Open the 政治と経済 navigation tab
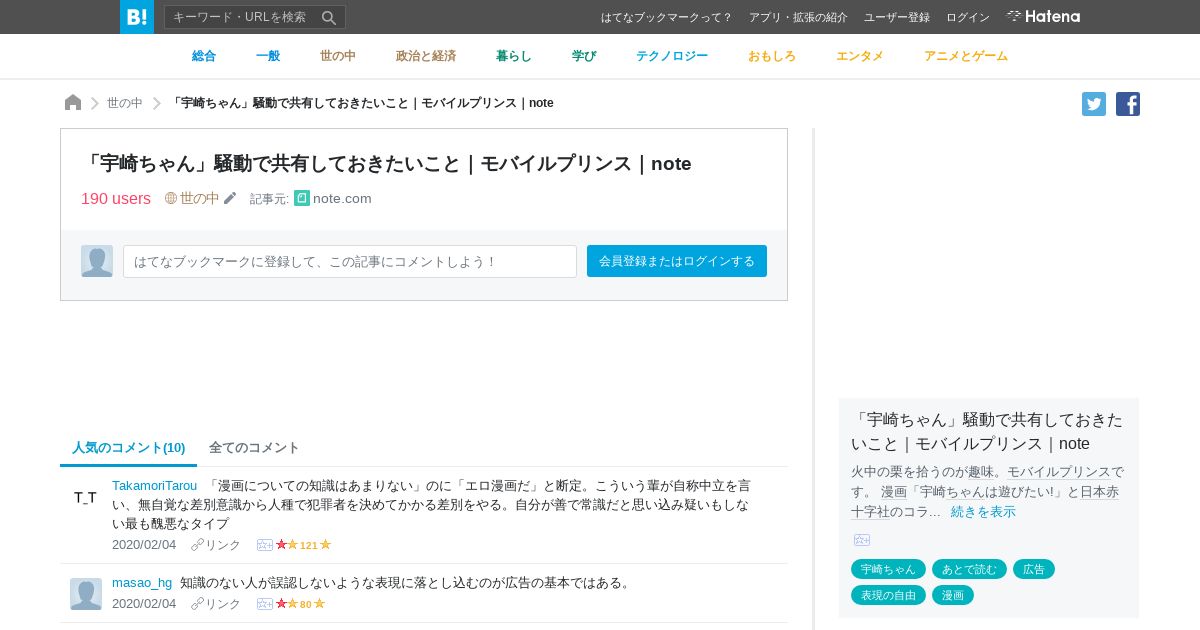The width and height of the screenshot is (1200, 630). (x=426, y=56)
